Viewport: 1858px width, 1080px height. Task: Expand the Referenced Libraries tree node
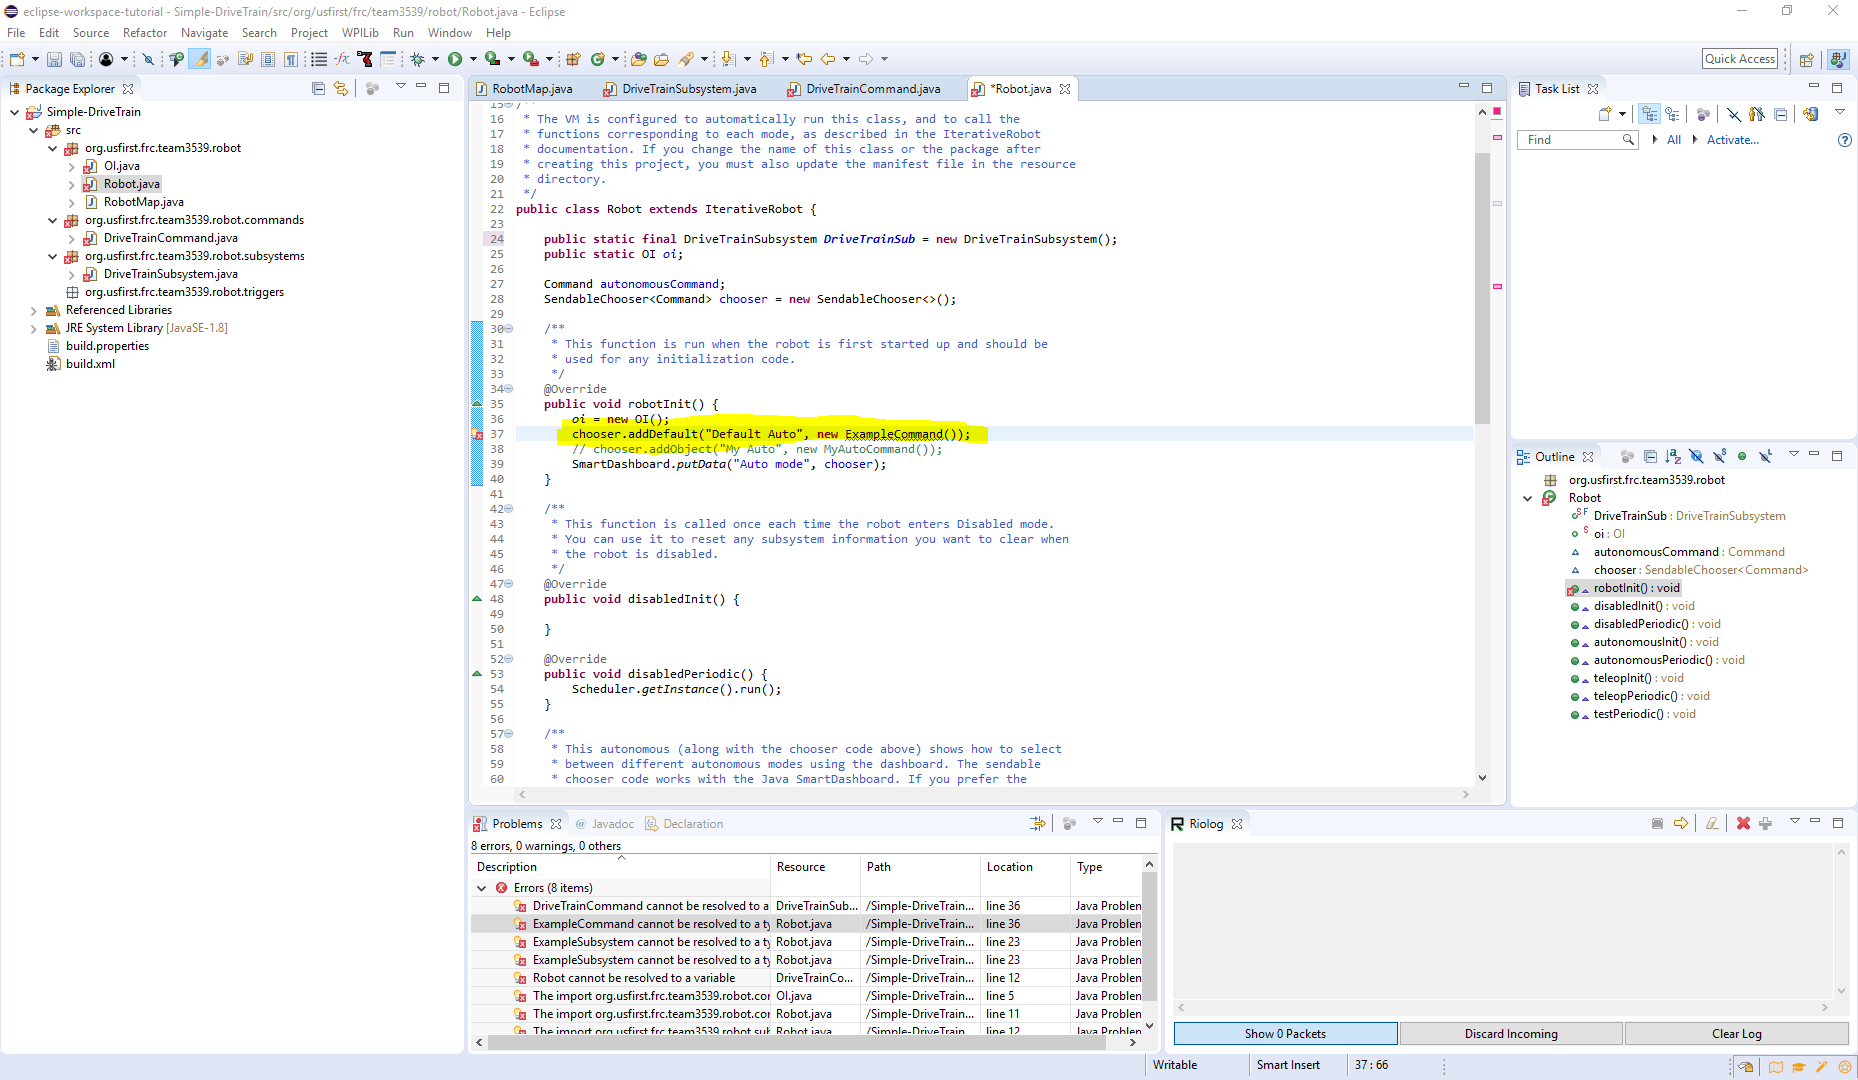pos(34,310)
